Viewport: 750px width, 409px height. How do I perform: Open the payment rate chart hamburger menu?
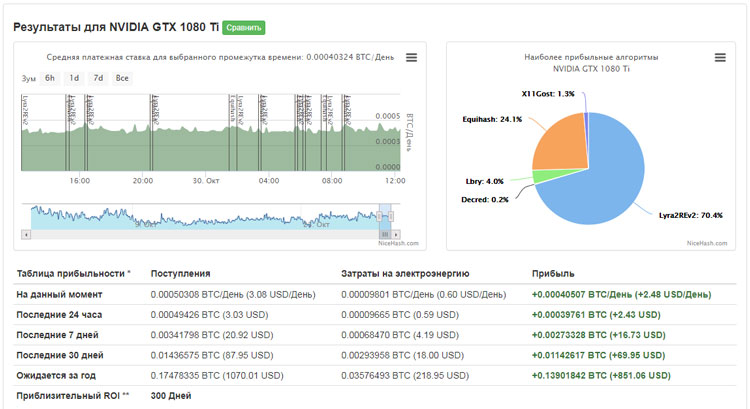point(411,57)
